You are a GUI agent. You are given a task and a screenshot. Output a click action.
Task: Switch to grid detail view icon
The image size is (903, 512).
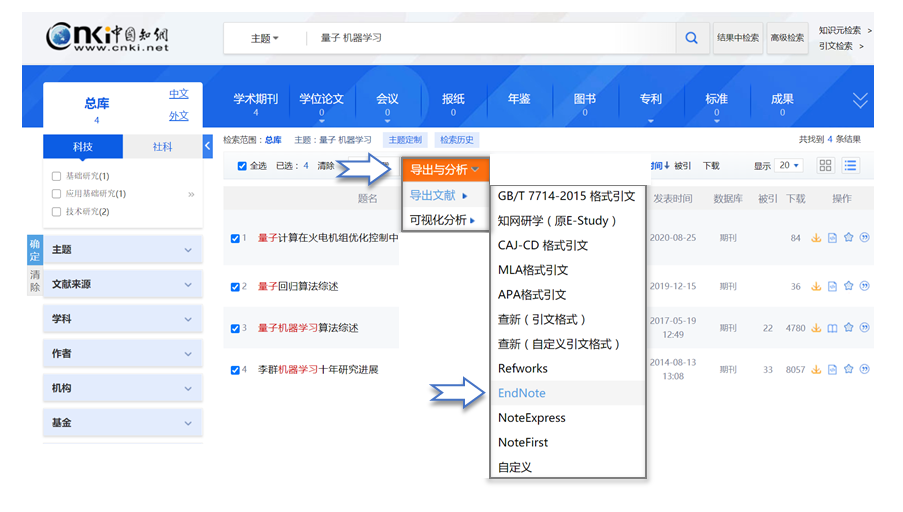[x=825, y=166]
